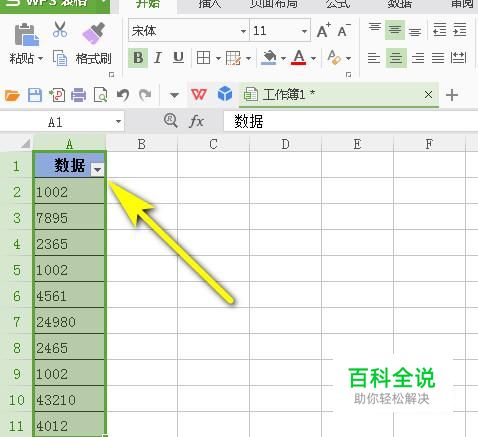Image resolution: width=478 pixels, height=437 pixels.
Task: Click the Cut scissors icon
Action: pos(60,29)
